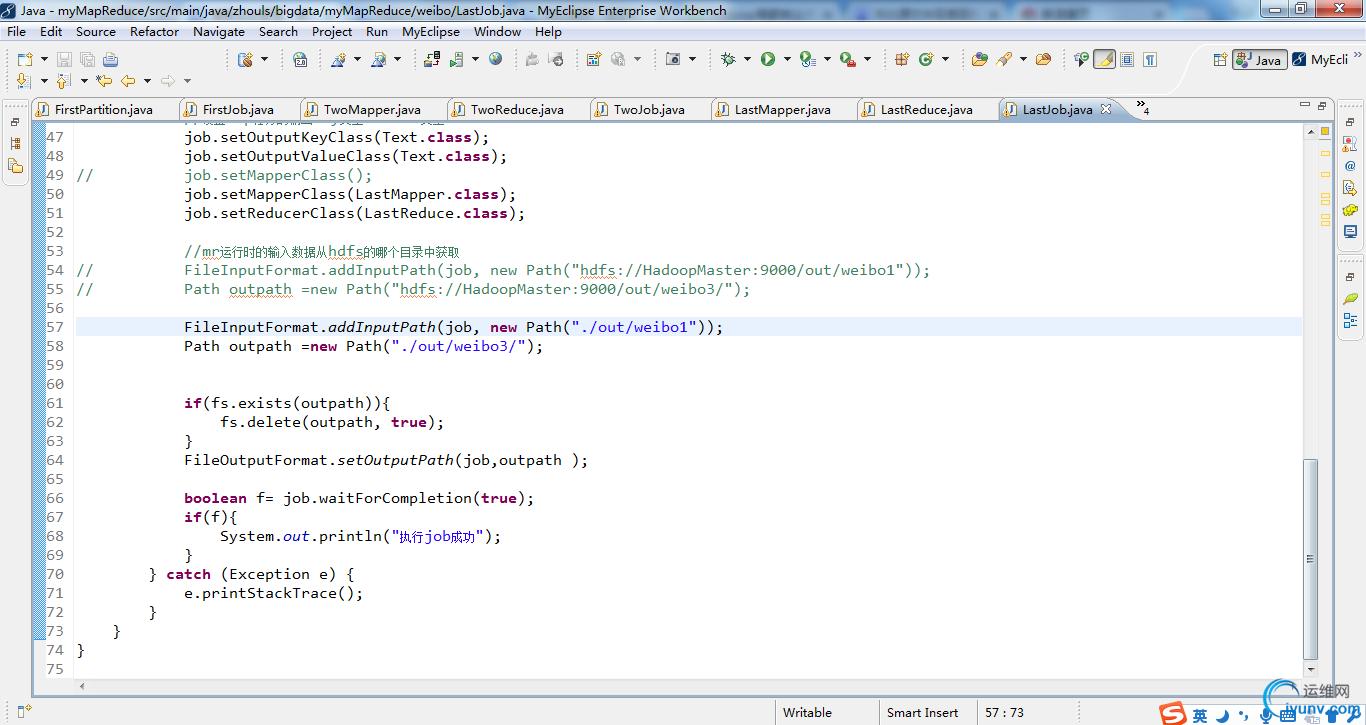Open Back navigation history dropdown arrow

147,81
